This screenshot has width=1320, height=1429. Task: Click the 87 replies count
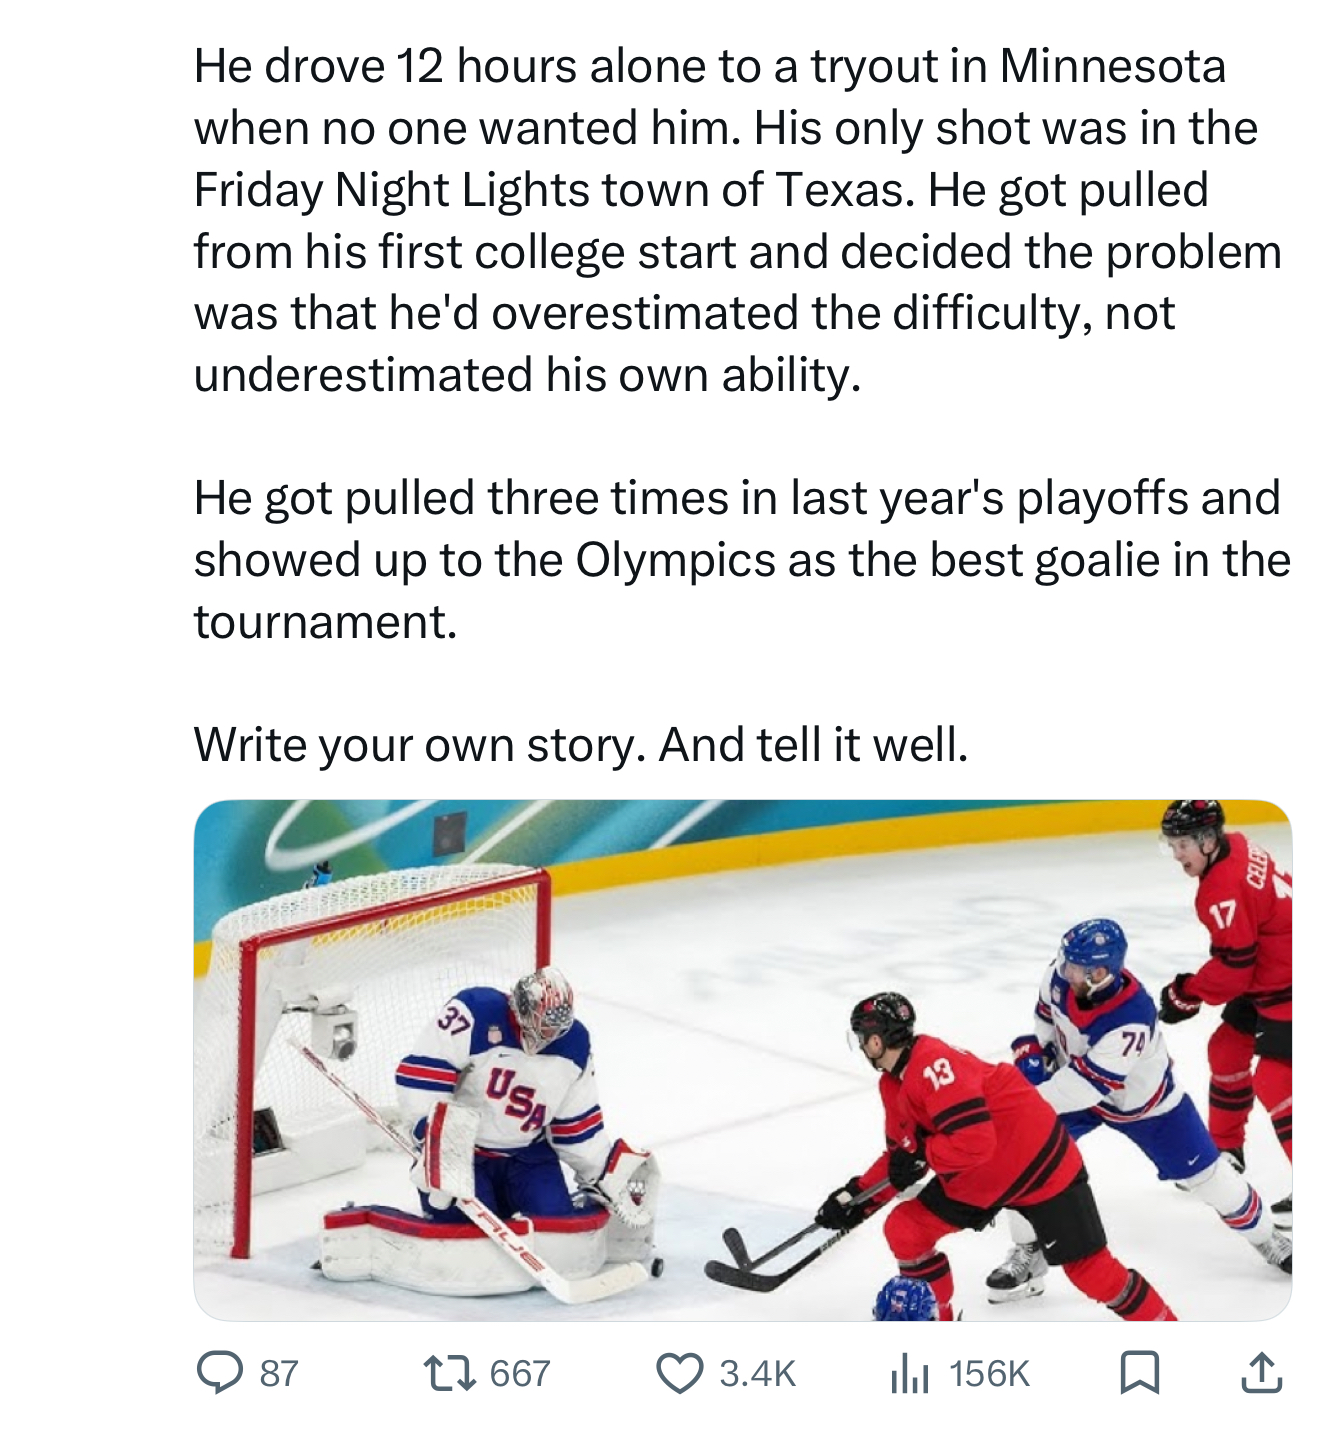click(279, 1373)
